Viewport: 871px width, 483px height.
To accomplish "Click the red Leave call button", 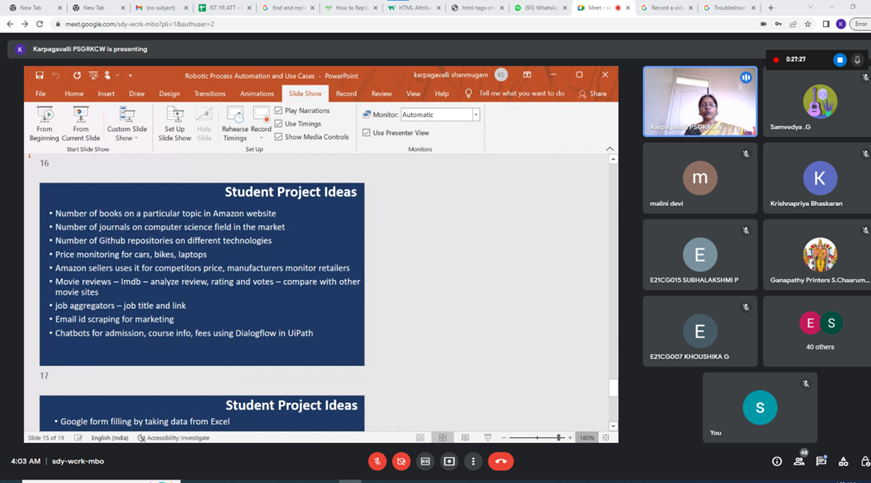I will pyautogui.click(x=501, y=461).
